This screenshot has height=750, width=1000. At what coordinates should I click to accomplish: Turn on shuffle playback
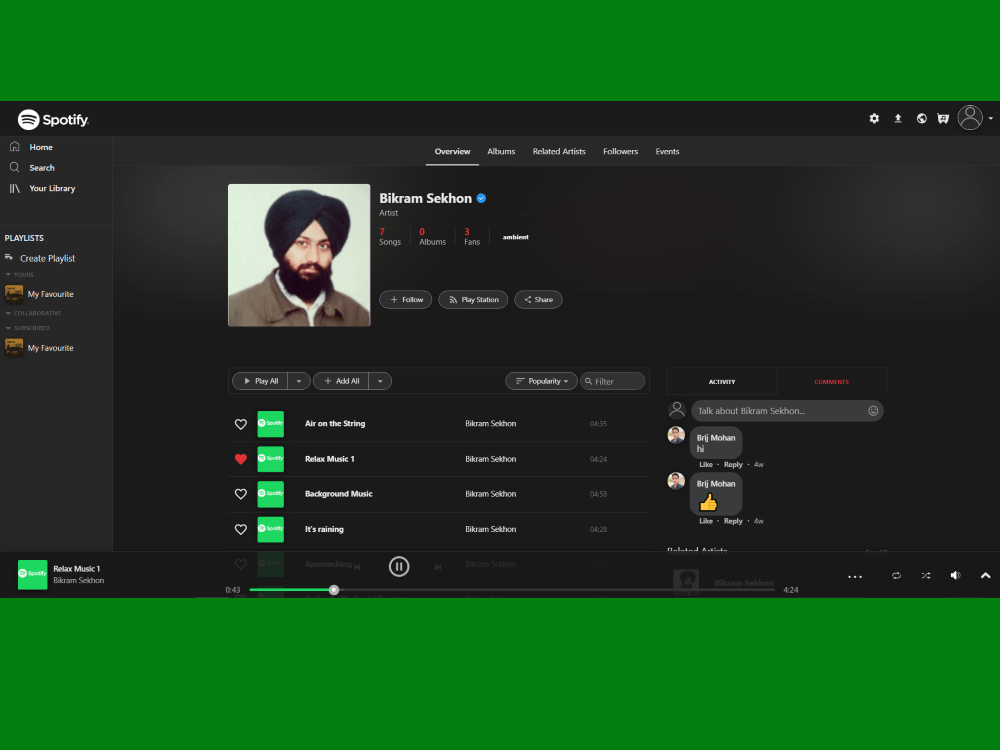coord(926,576)
